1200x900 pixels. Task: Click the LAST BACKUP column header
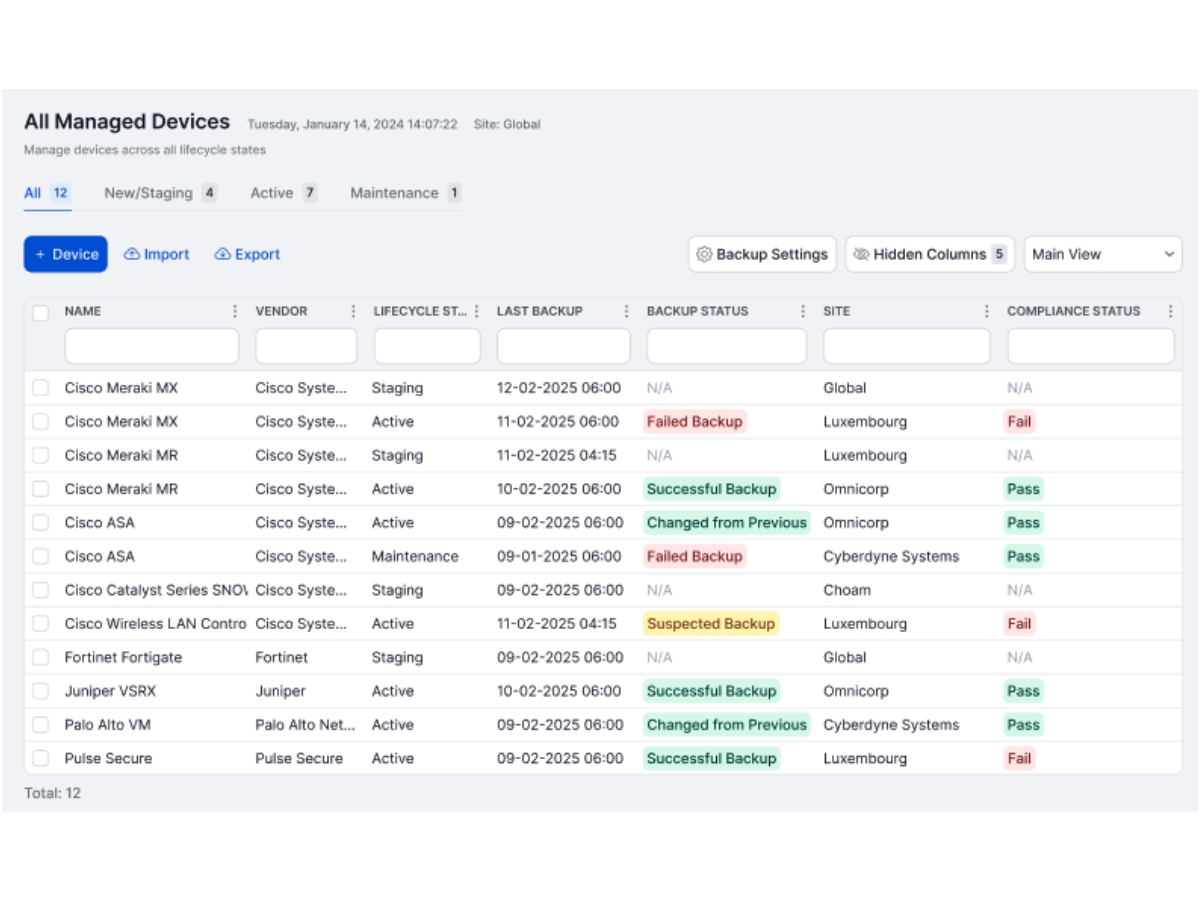pos(540,311)
